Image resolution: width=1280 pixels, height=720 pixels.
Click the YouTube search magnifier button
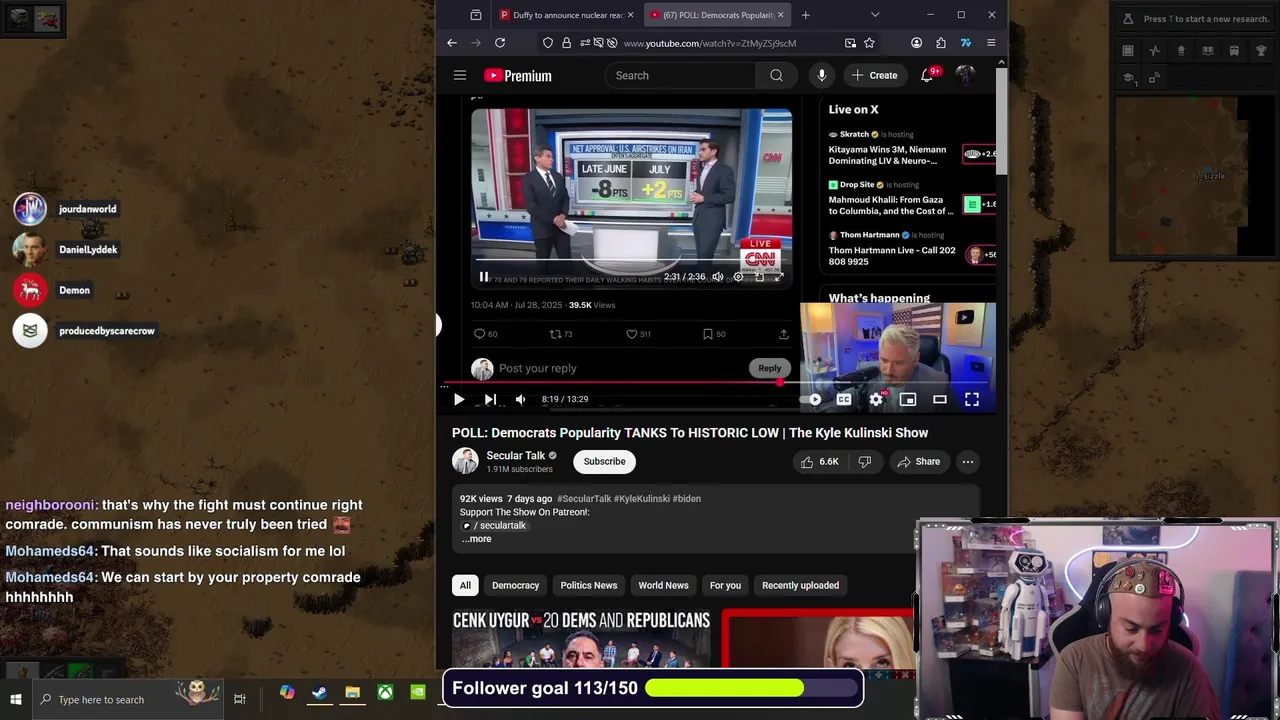point(776,75)
